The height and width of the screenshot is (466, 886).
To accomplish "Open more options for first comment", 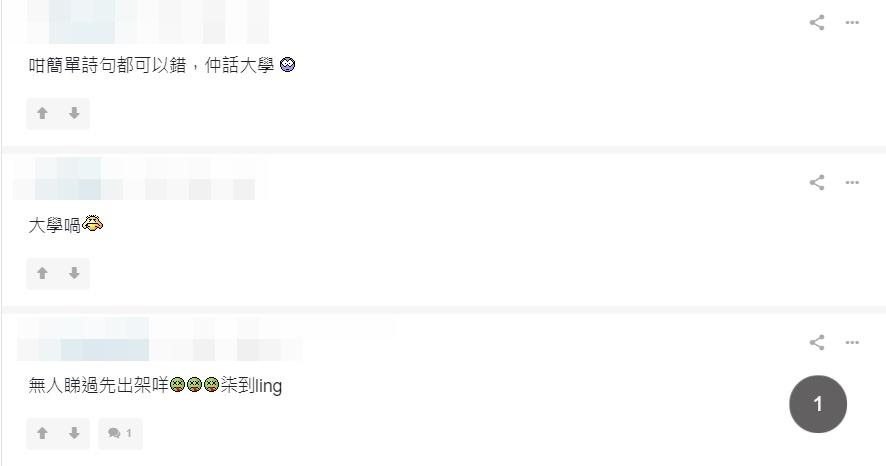I will tap(852, 22).
